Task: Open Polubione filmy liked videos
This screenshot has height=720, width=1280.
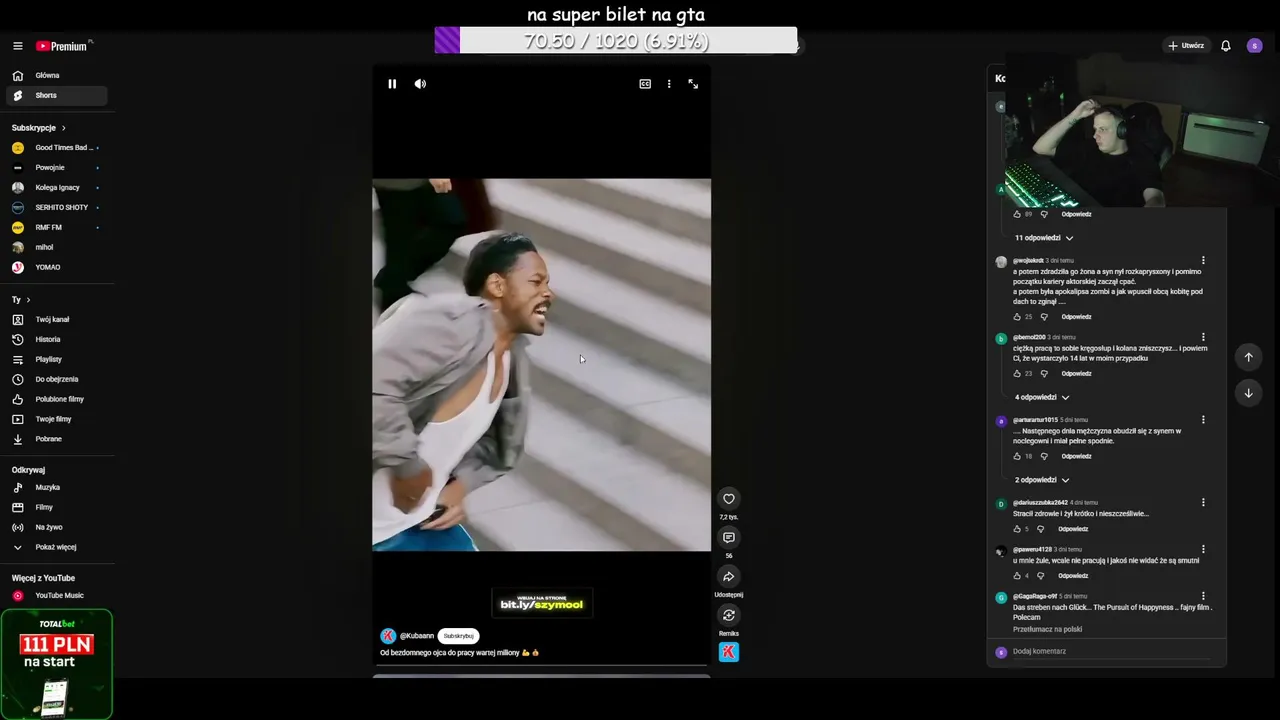Action: pos(56,400)
